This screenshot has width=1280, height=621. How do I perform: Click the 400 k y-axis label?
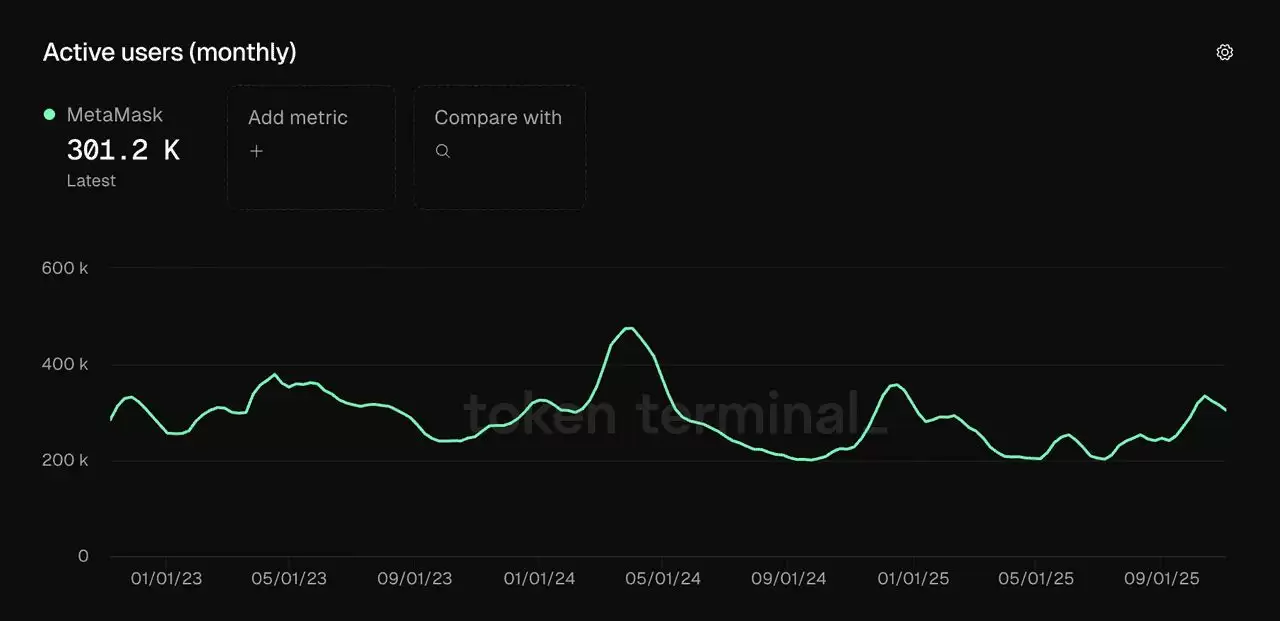click(x=65, y=364)
